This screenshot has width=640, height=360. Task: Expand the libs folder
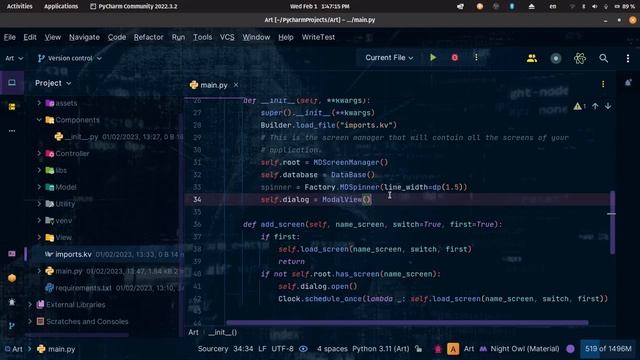[x=39, y=170]
